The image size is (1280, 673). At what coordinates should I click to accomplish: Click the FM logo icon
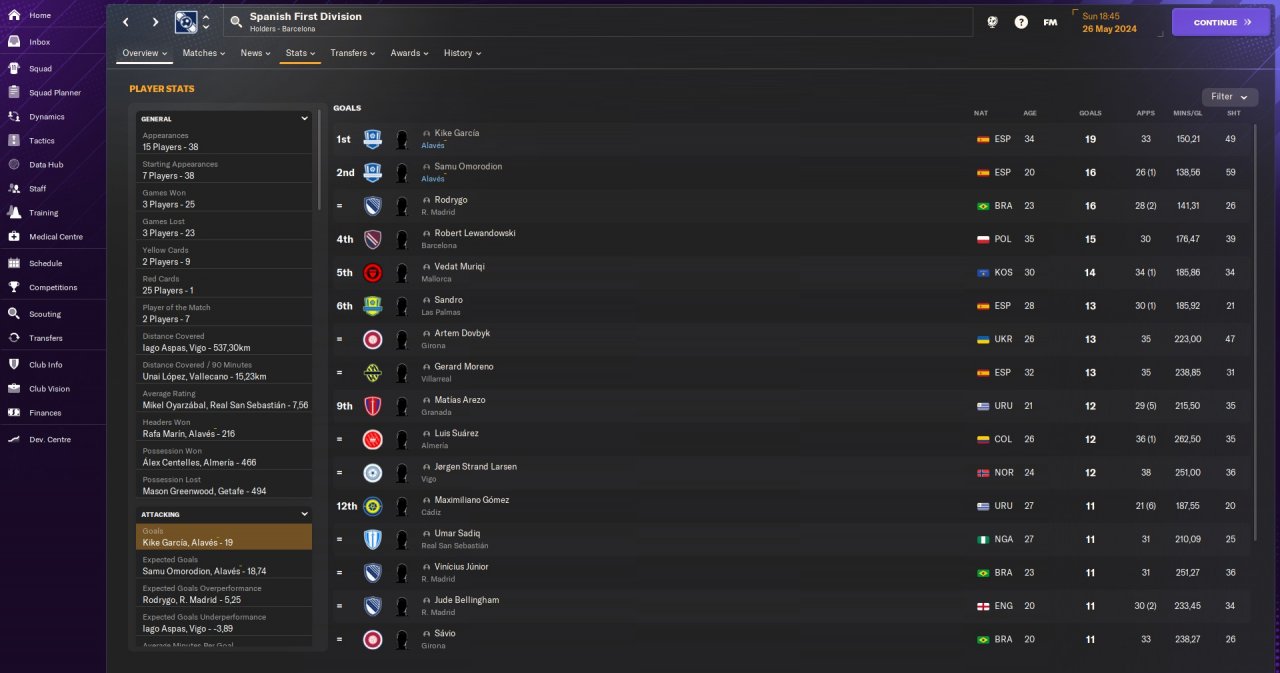tap(1050, 22)
